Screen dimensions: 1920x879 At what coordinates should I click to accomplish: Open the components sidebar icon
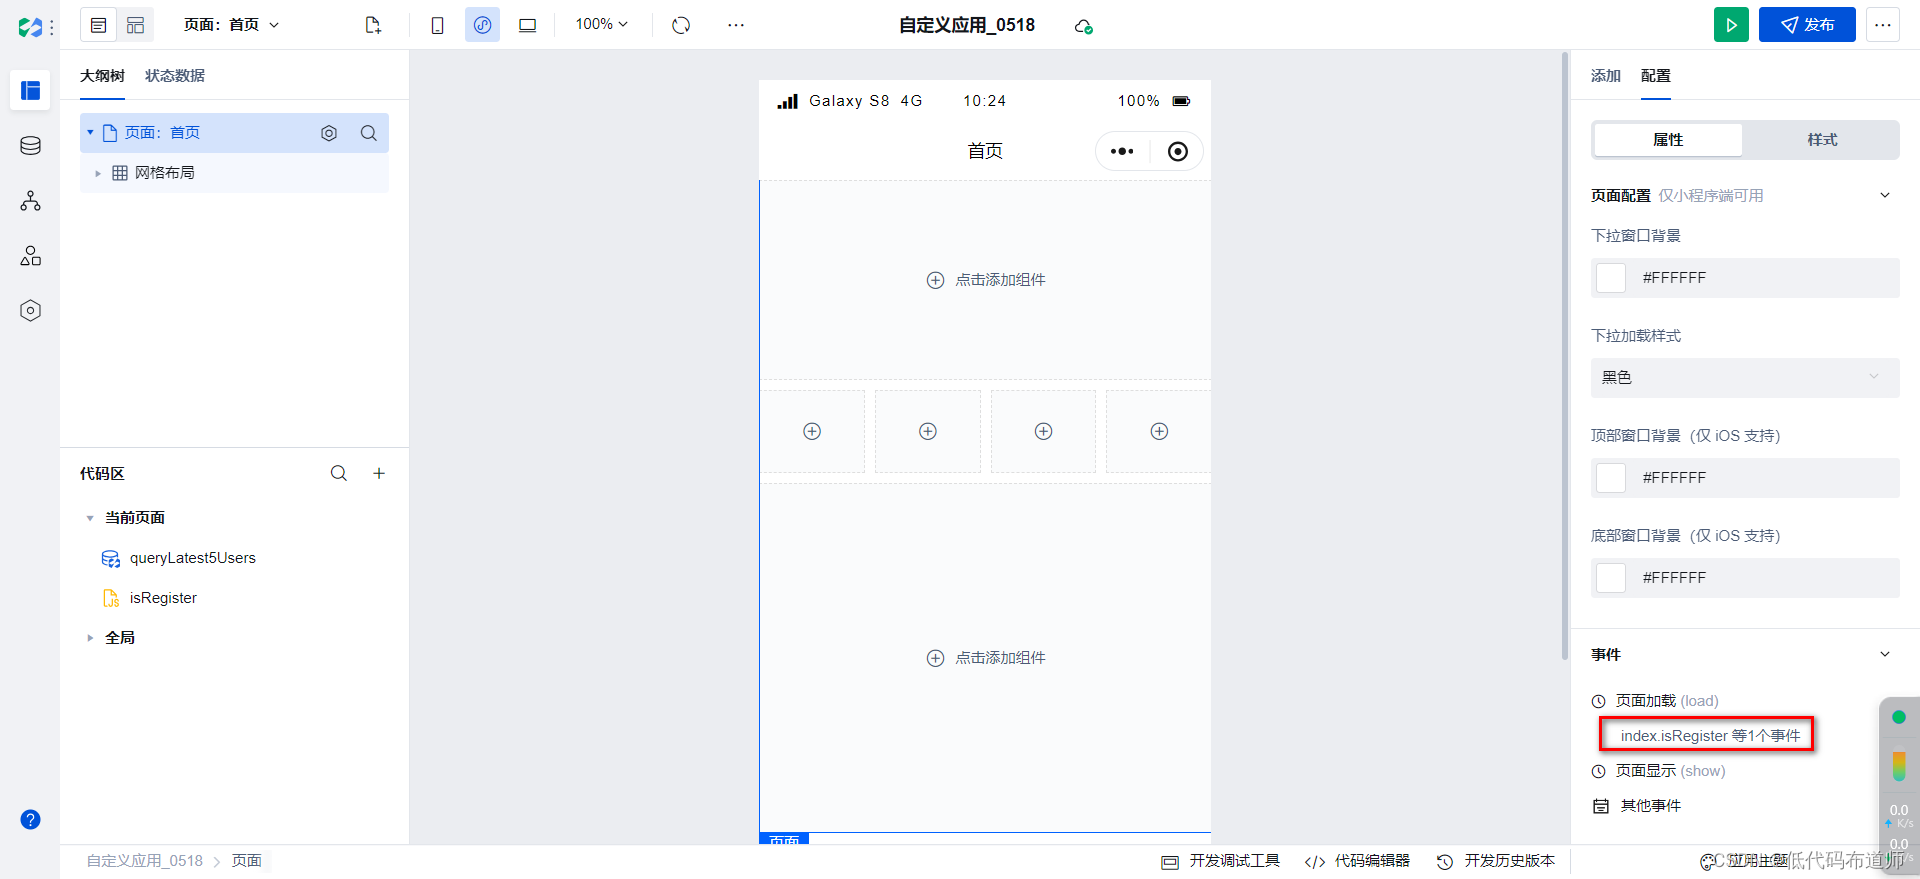pyautogui.click(x=30, y=256)
